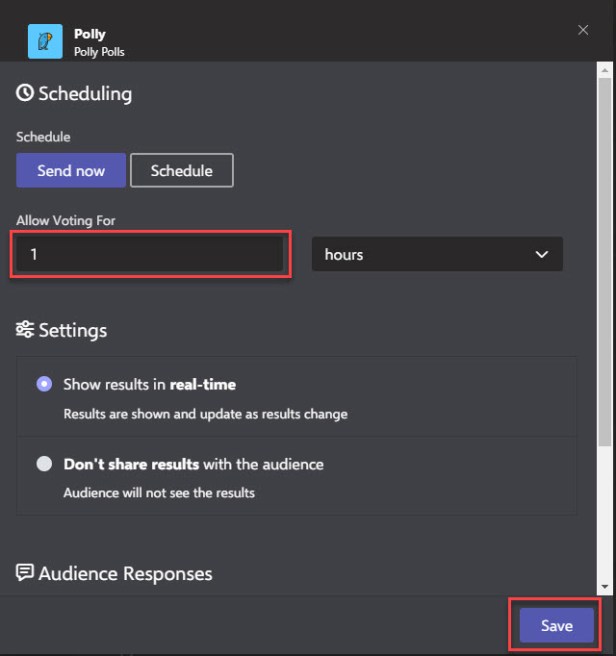This screenshot has height=656, width=616.
Task: Click the scrollbar down arrow
Action: [604, 587]
